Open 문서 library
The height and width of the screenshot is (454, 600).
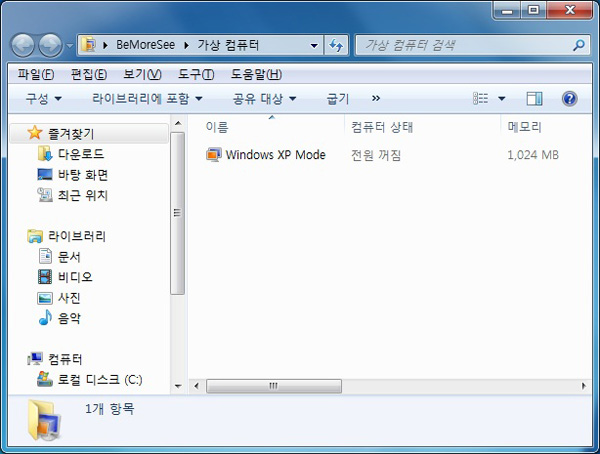pos(69,256)
